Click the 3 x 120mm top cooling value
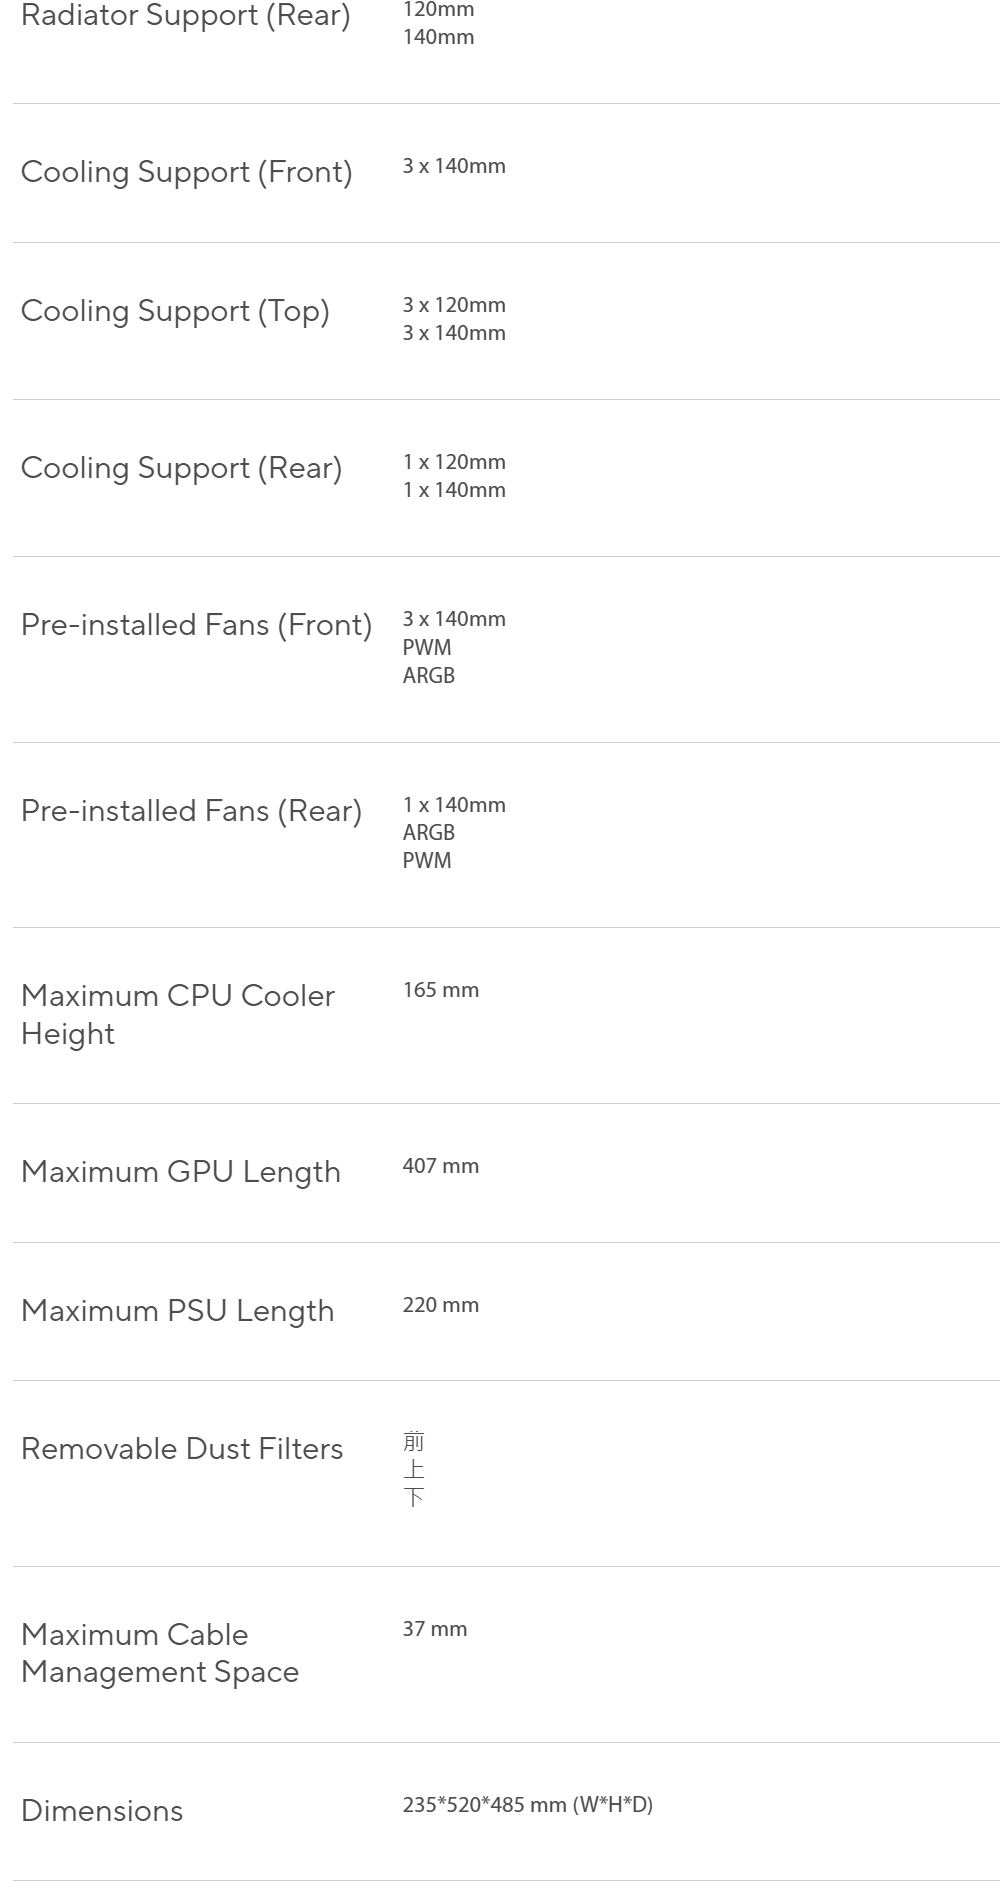 pyautogui.click(x=454, y=305)
